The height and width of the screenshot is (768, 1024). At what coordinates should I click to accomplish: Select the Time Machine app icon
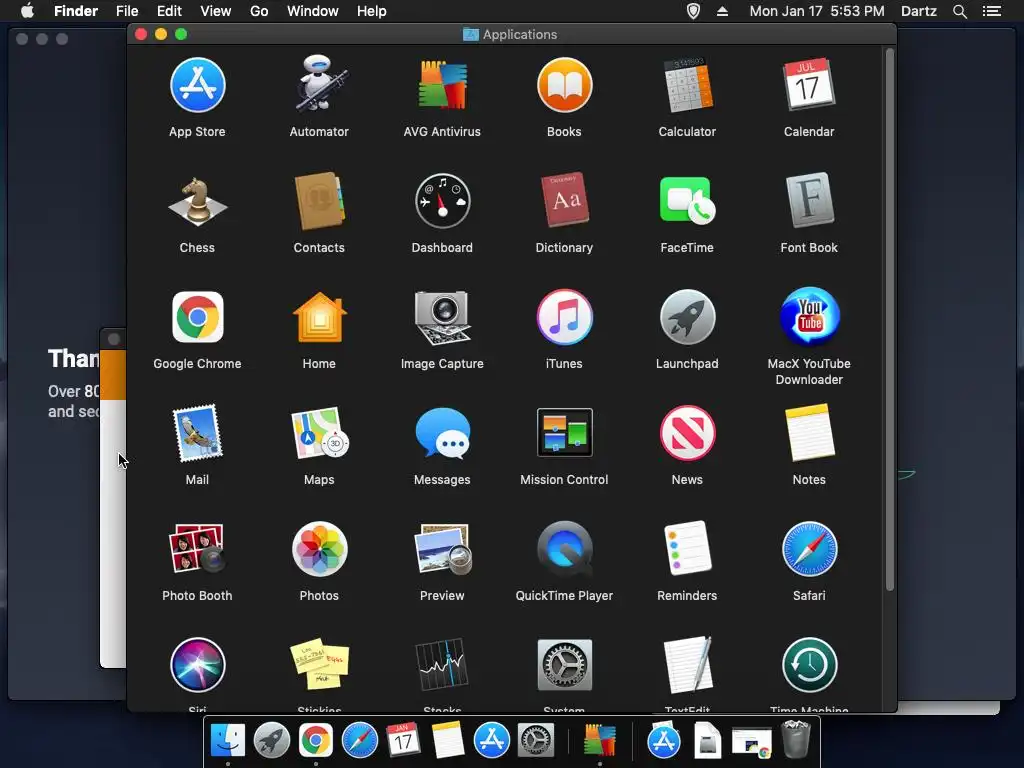point(808,665)
